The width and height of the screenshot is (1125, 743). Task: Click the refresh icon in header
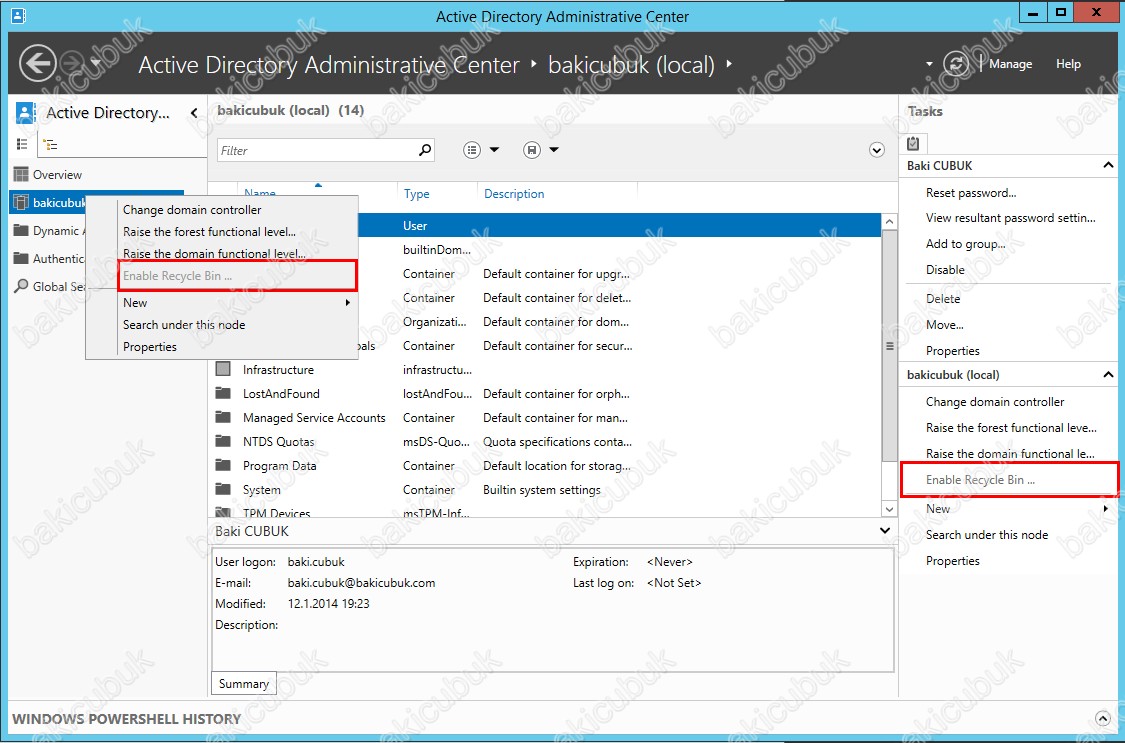pos(956,64)
